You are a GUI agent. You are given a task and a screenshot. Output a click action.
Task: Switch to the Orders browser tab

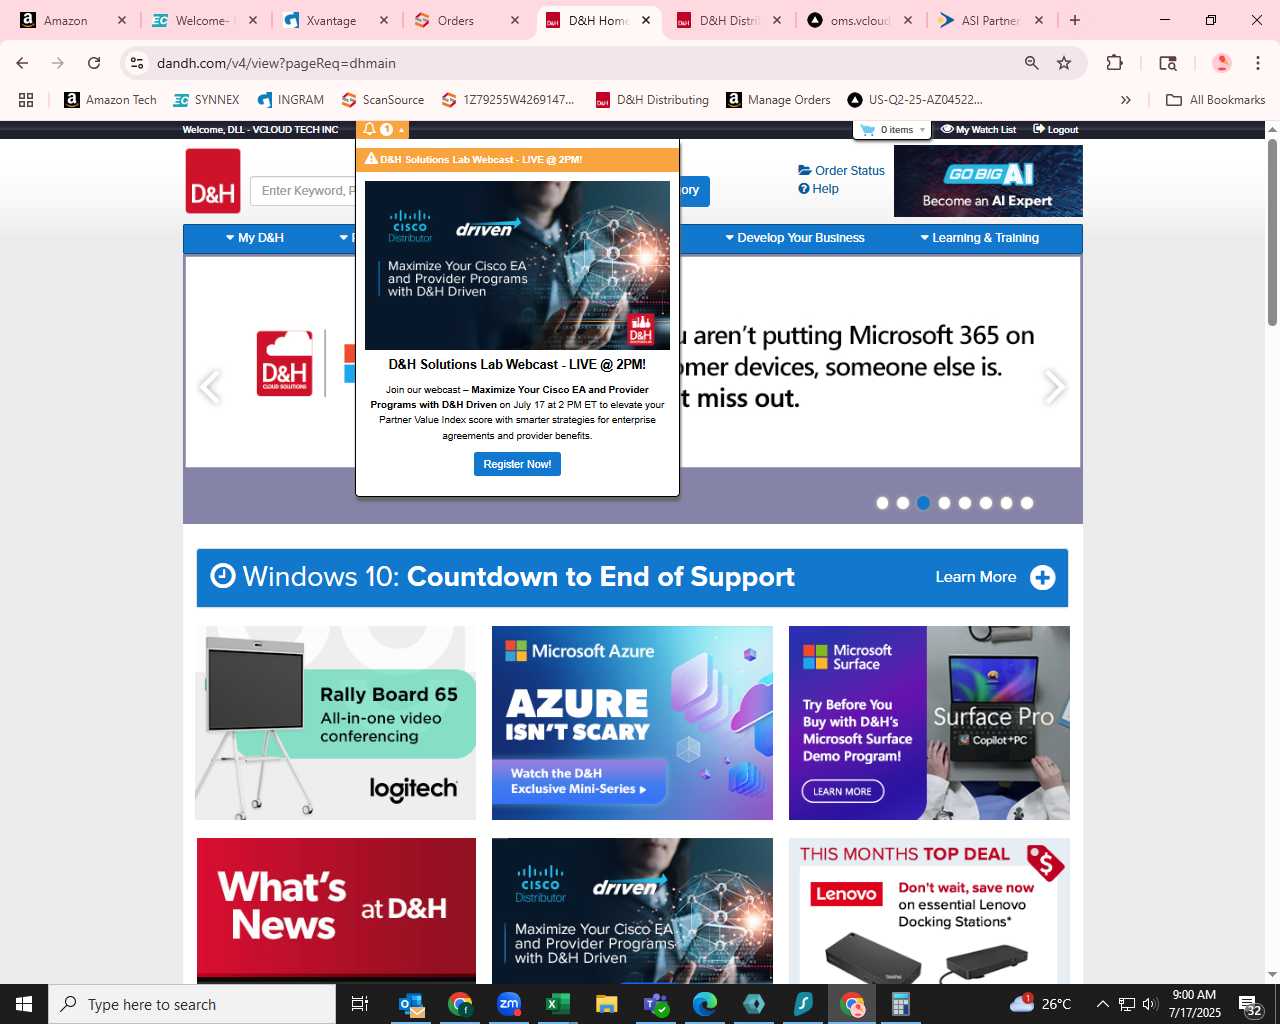(x=468, y=20)
